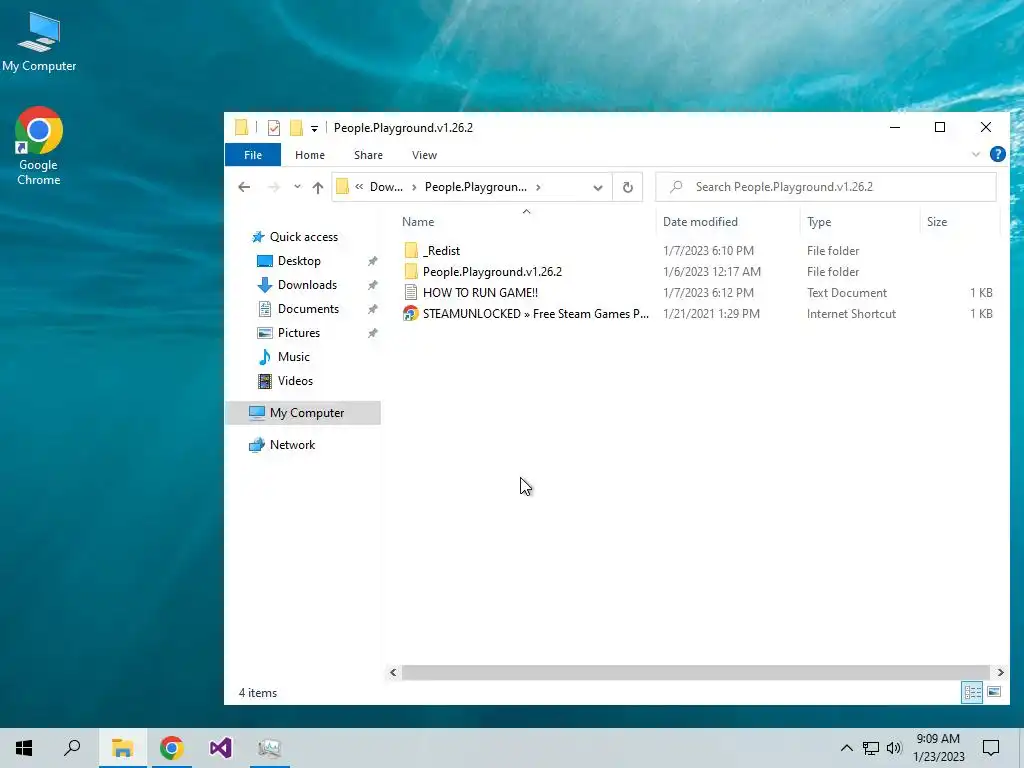Screen dimensions: 1024x768
Task: Open the File menu
Action: (x=253, y=155)
